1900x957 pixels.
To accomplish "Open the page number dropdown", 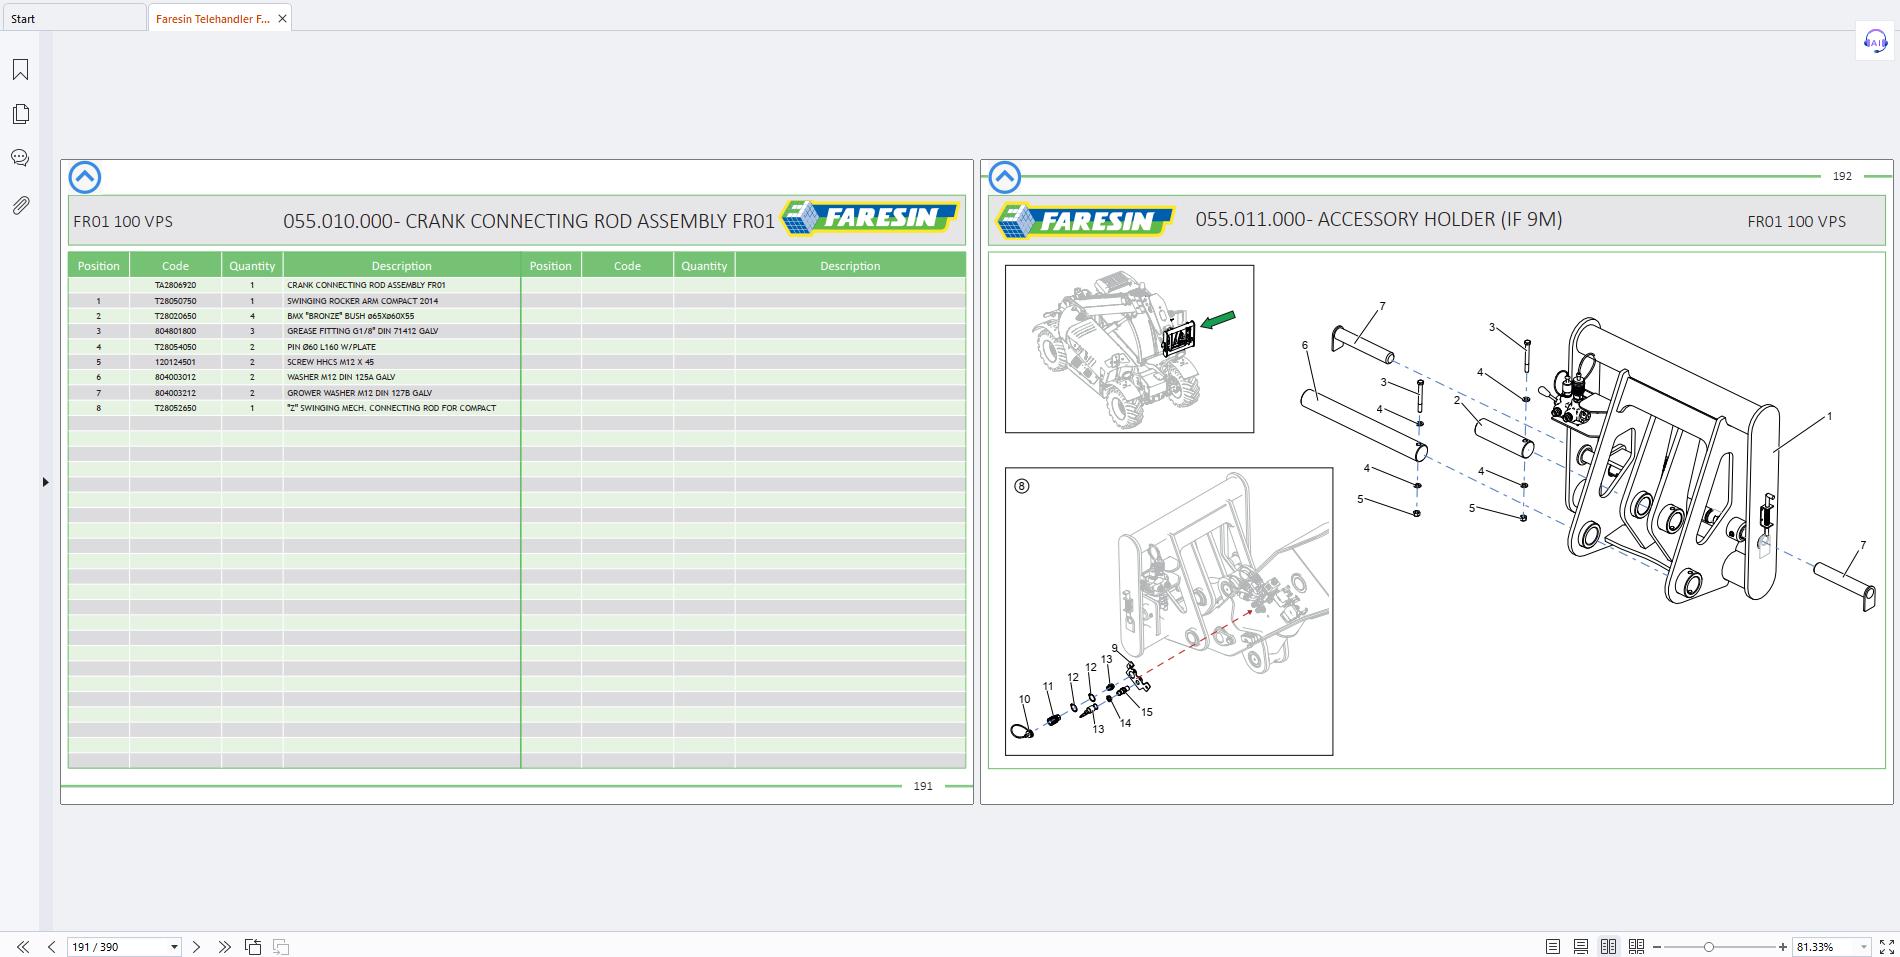I will pyautogui.click(x=174, y=946).
